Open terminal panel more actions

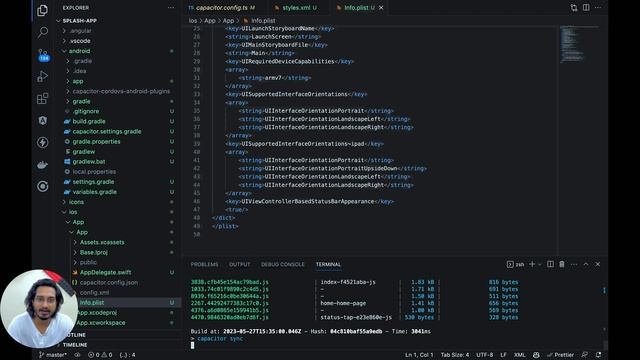tap(574, 264)
